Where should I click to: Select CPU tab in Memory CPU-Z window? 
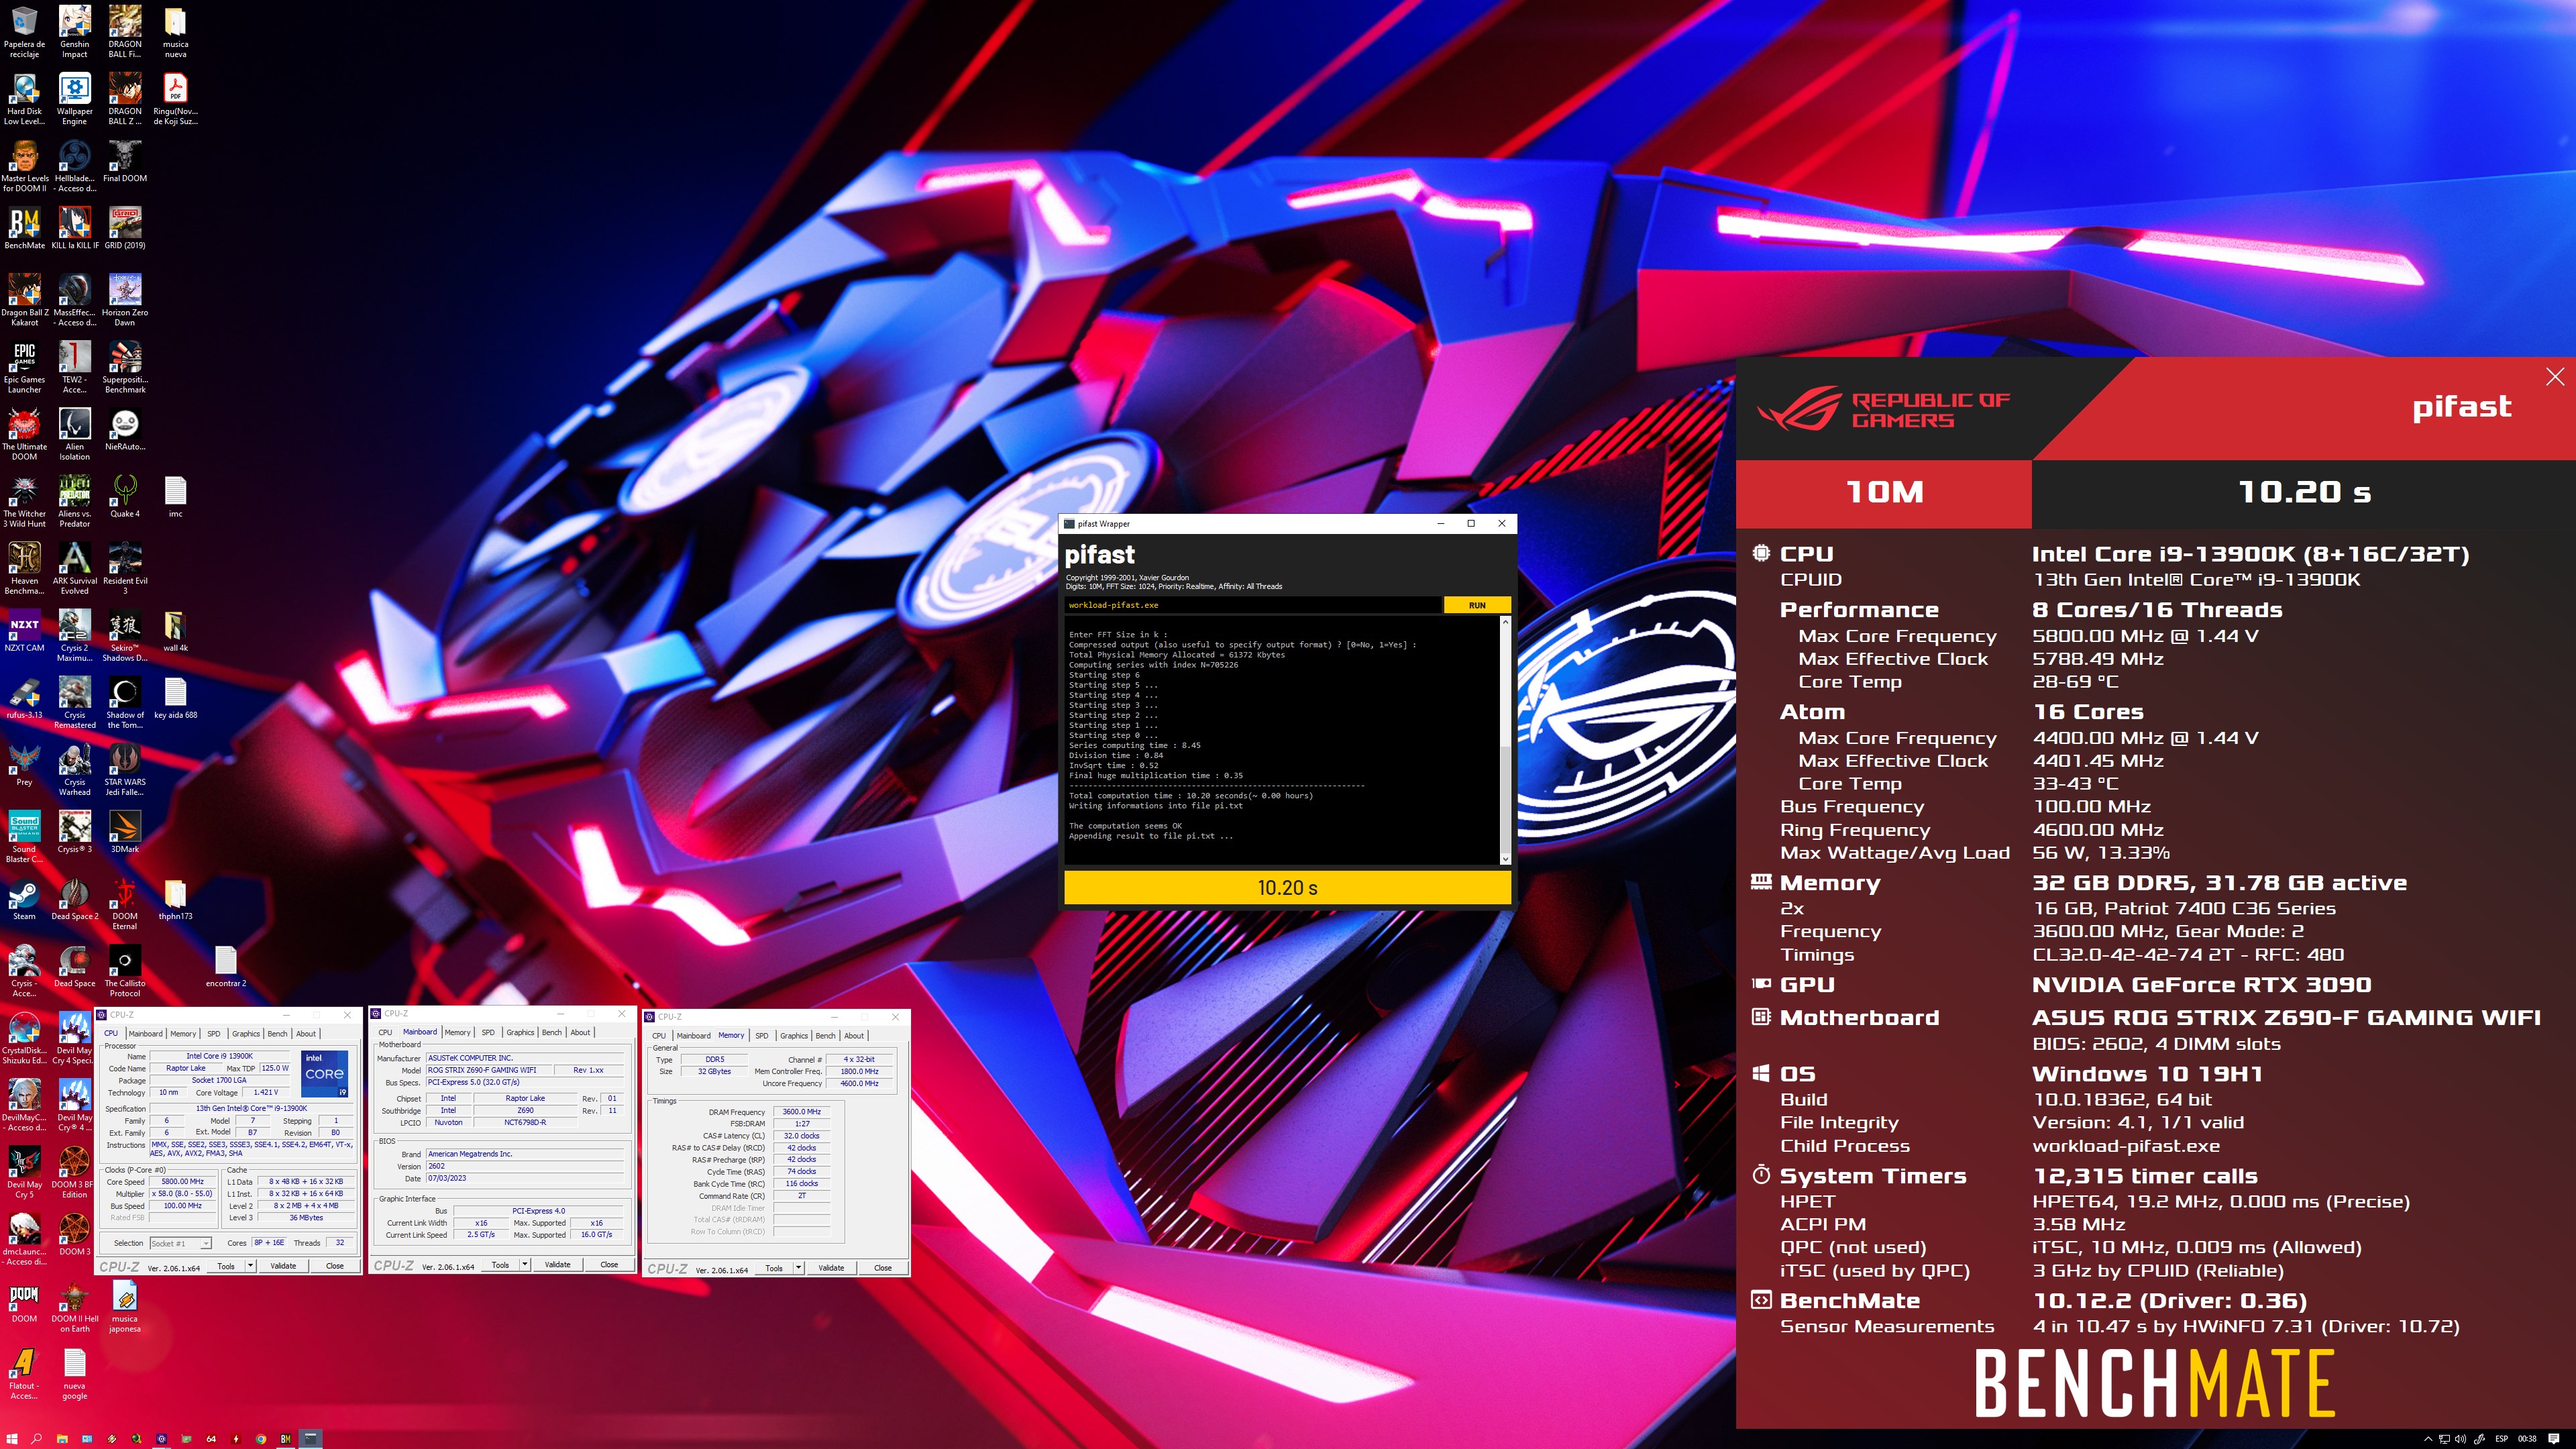(x=658, y=1035)
